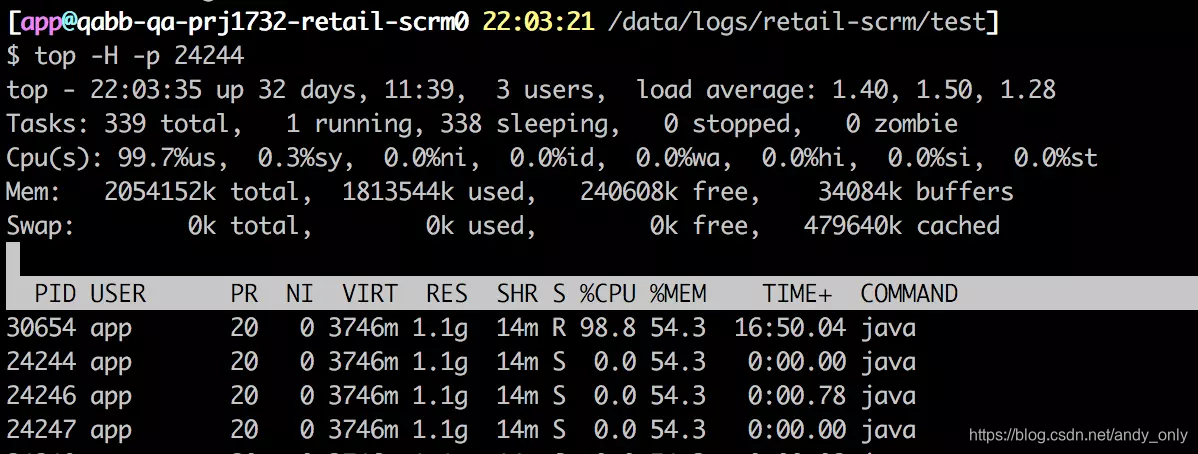Select thread PID 24247
The width and height of the screenshot is (1198, 454).
coord(41,429)
